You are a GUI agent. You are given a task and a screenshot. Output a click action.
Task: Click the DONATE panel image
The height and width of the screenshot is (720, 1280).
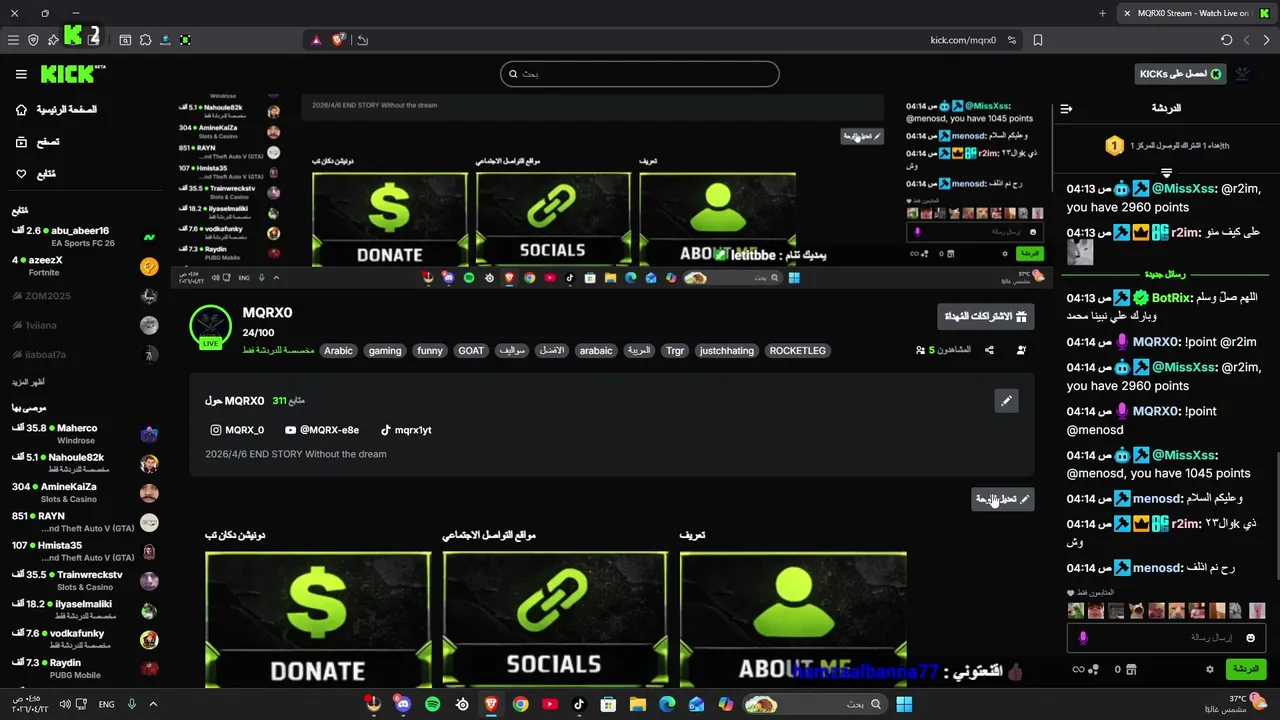click(x=318, y=618)
